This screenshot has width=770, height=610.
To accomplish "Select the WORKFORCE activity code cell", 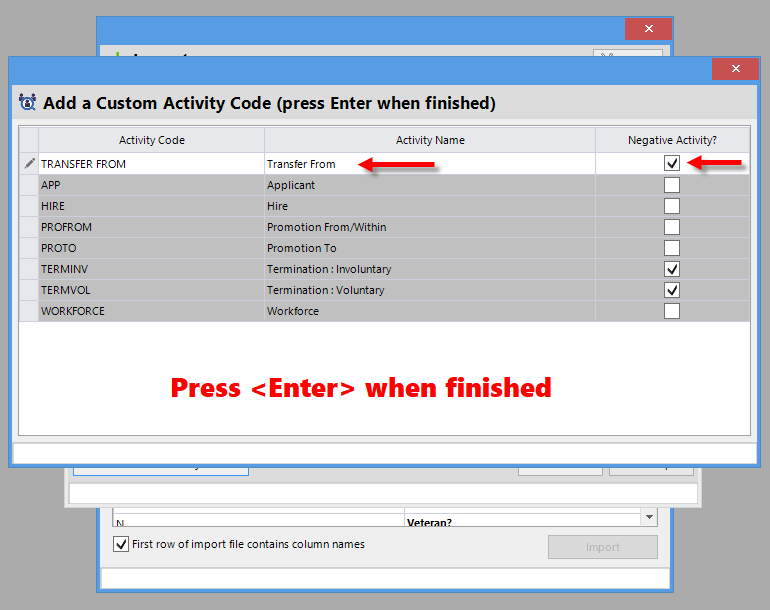I will pos(151,311).
